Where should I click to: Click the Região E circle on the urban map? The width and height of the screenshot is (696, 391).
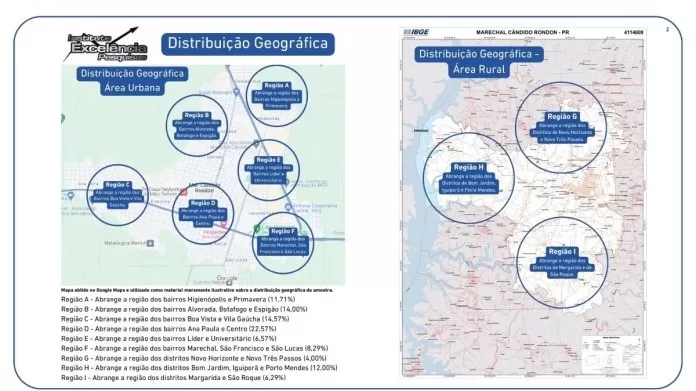click(269, 170)
